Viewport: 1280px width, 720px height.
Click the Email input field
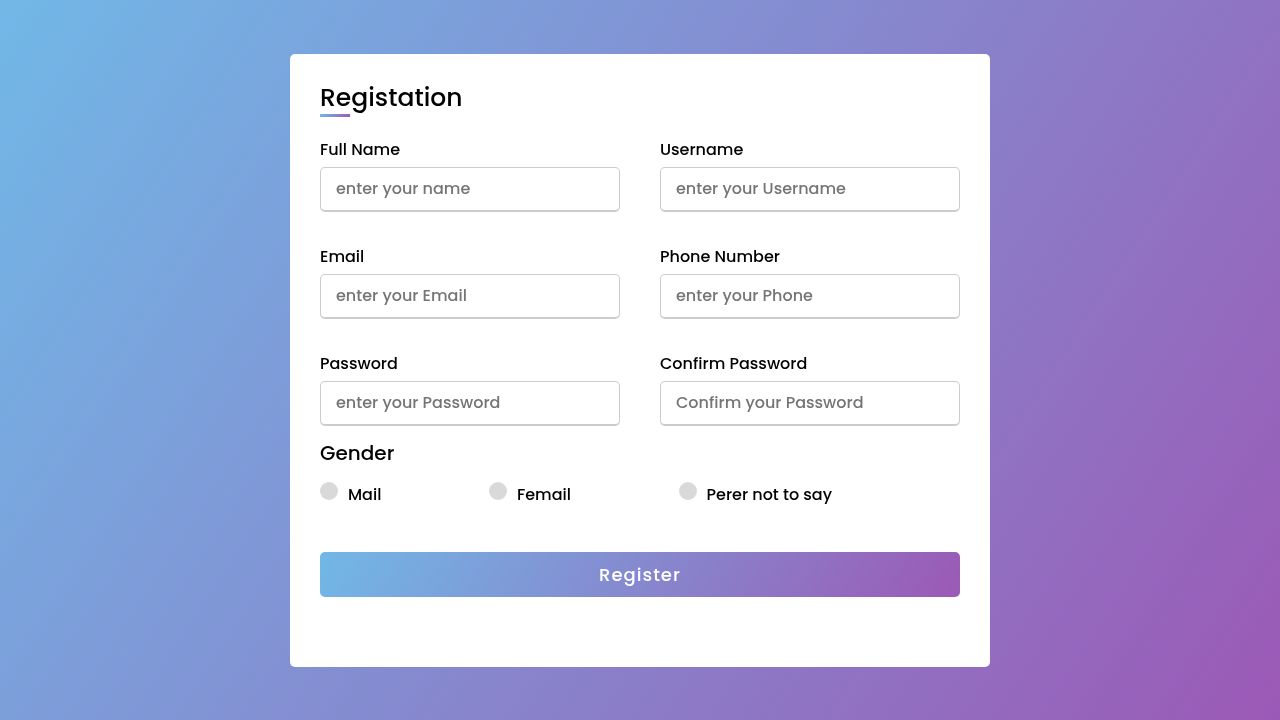click(469, 296)
